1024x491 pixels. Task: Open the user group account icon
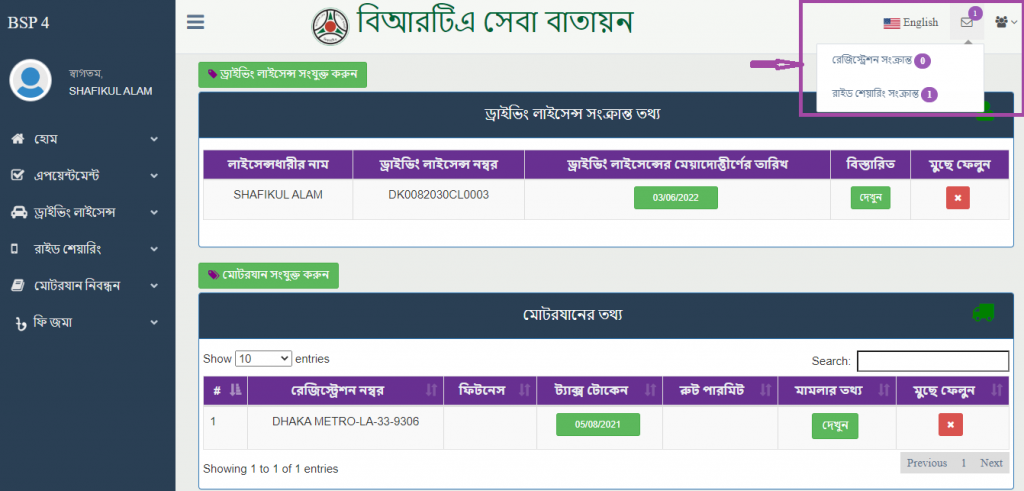tap(1003, 22)
